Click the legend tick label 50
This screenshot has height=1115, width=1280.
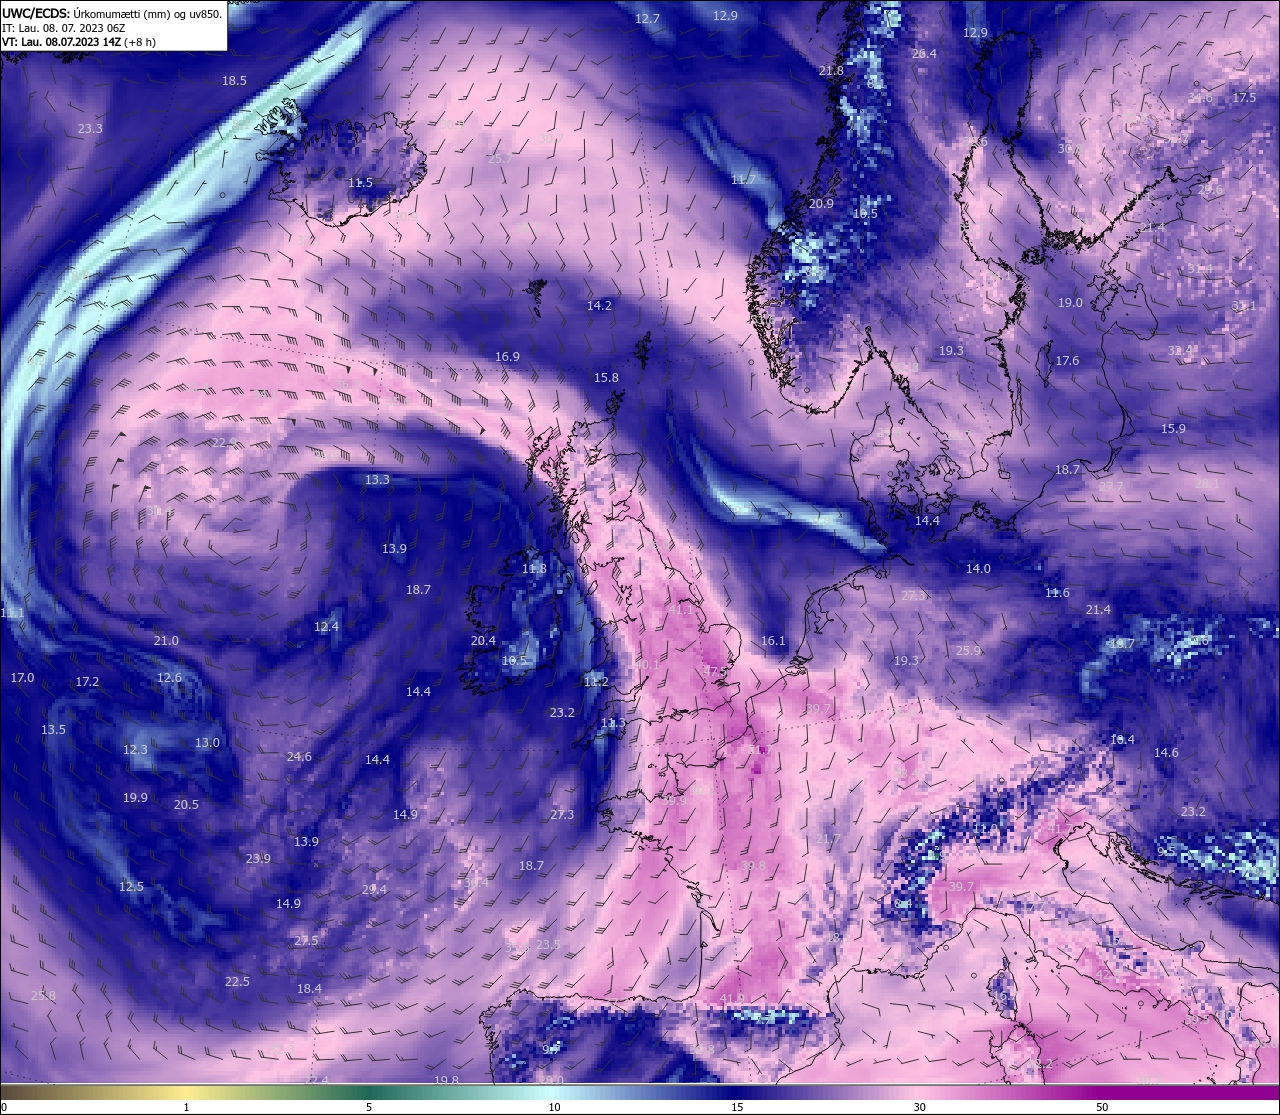[1102, 1107]
